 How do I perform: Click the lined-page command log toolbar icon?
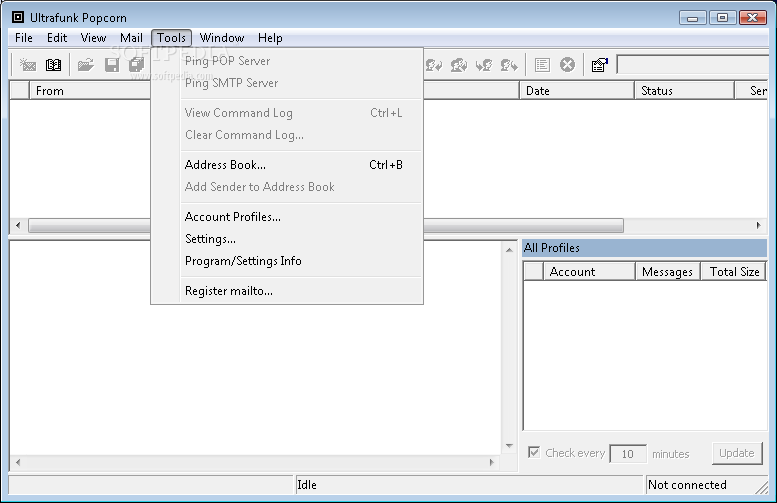tap(542, 65)
